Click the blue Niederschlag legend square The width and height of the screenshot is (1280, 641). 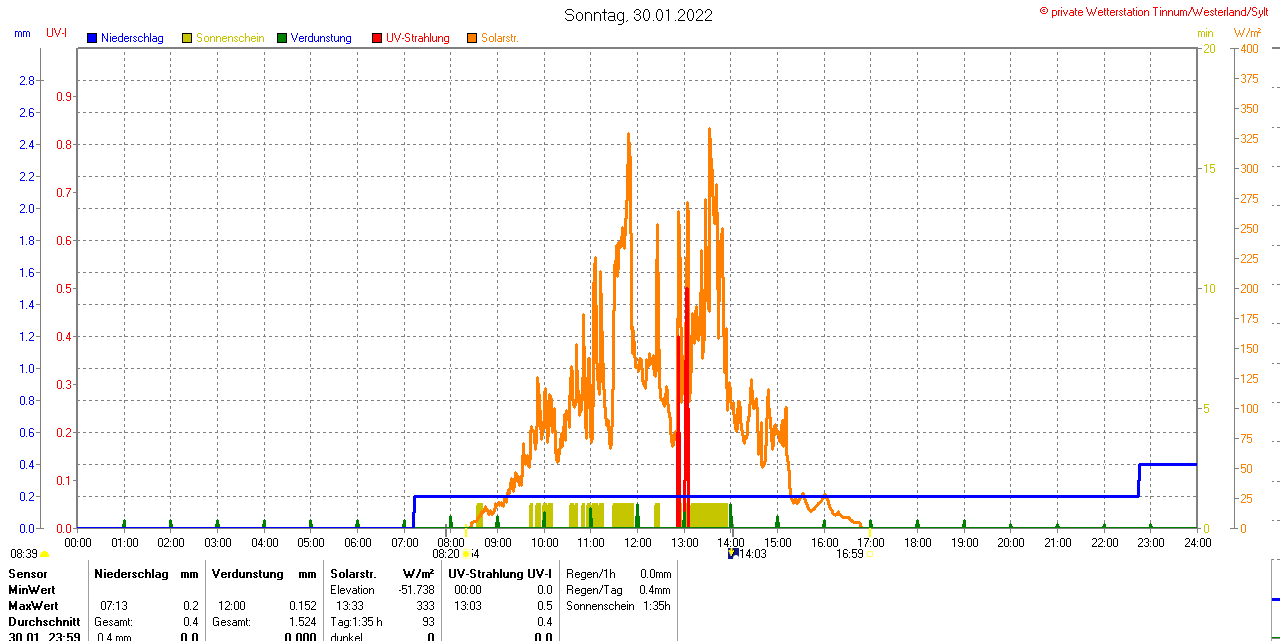pyautogui.click(x=92, y=38)
